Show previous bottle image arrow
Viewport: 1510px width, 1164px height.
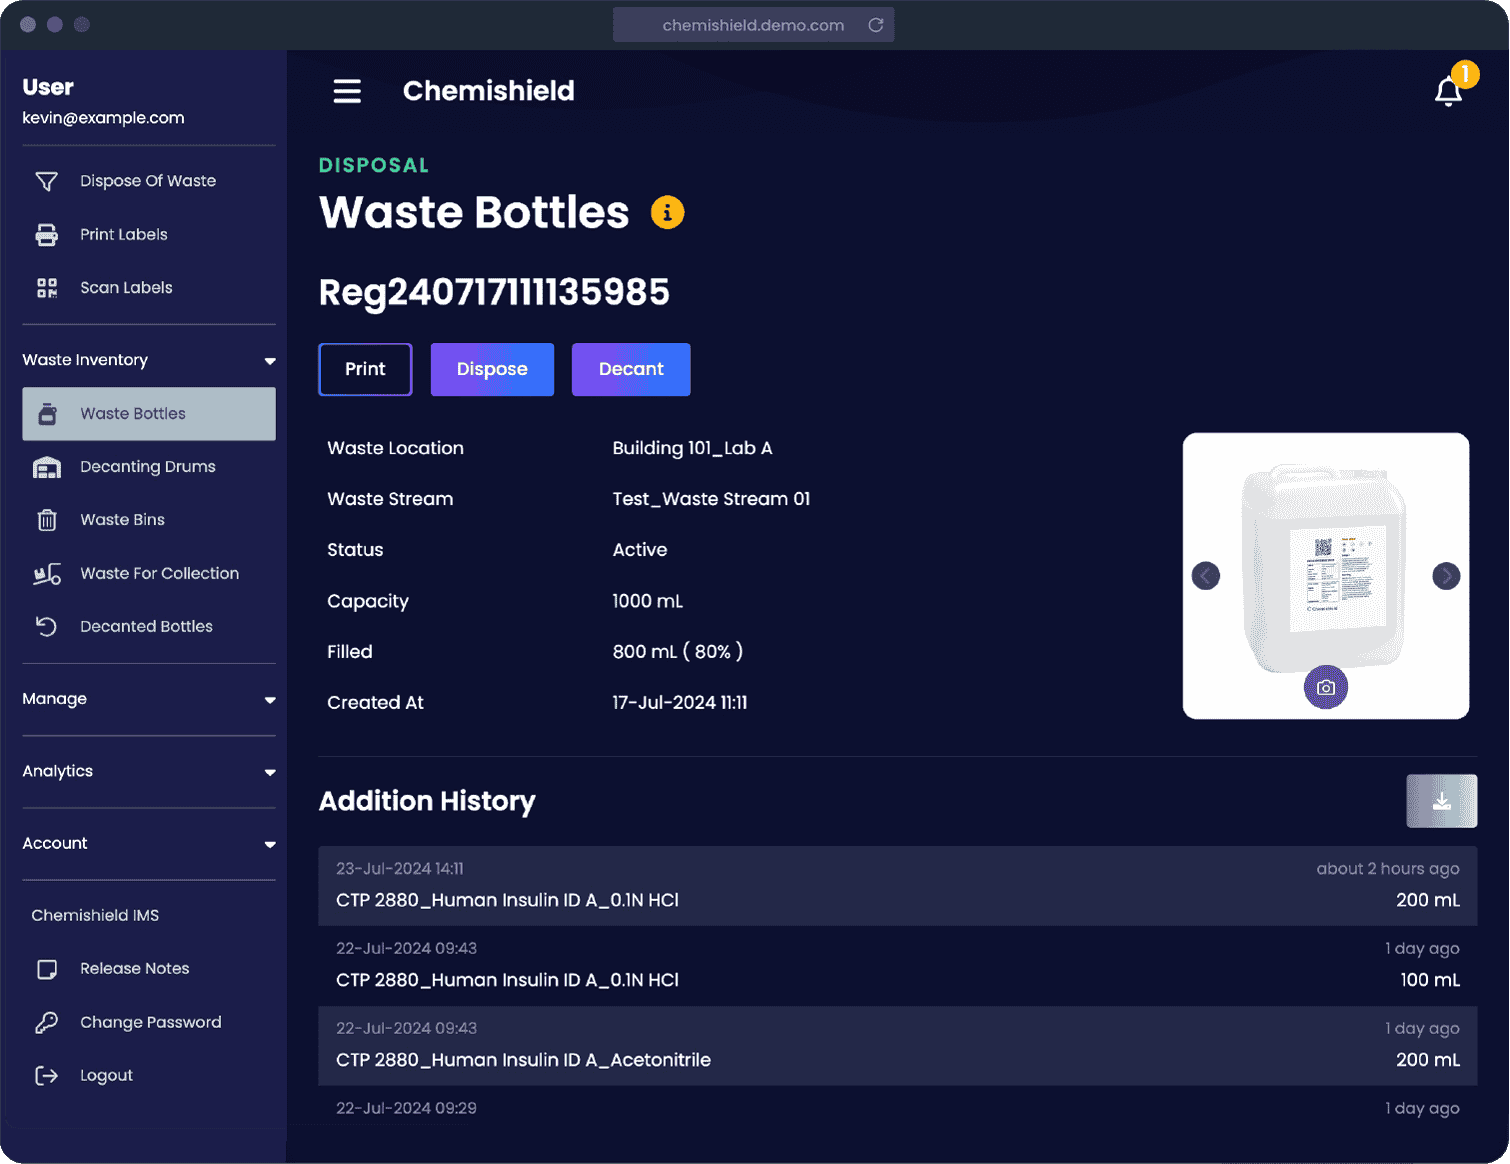1206,576
